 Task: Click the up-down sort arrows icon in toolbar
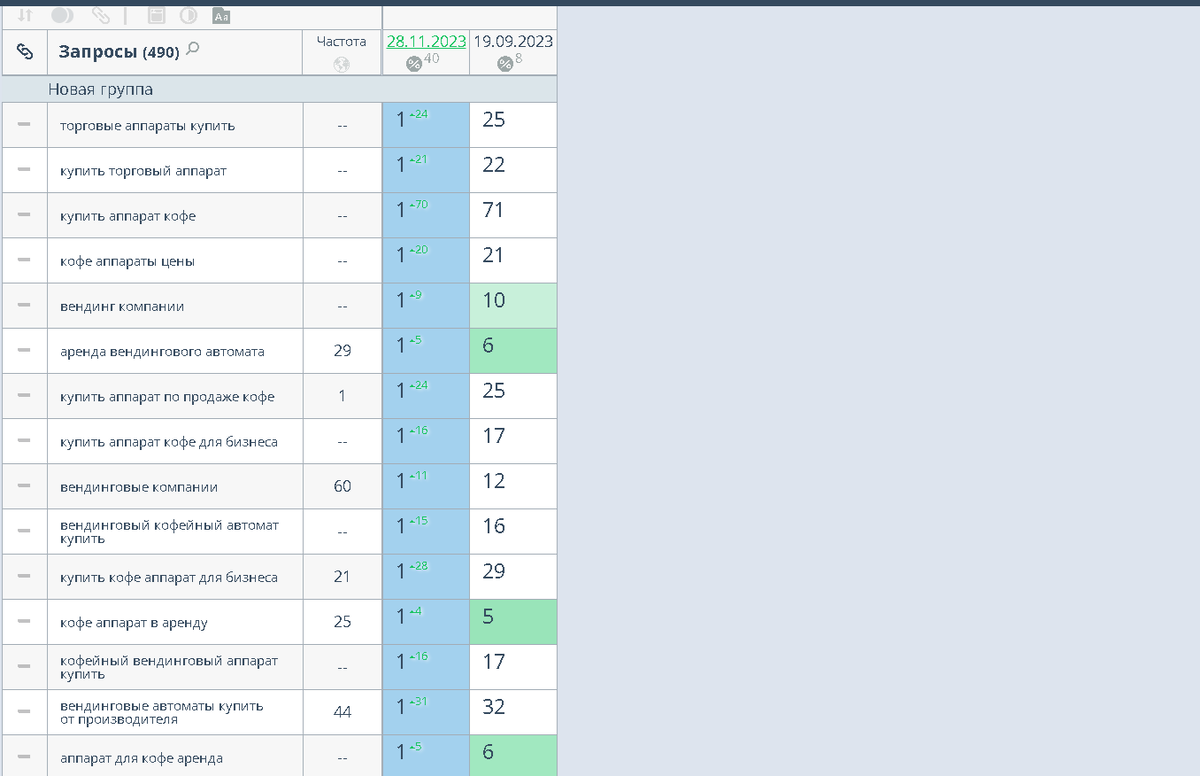(x=26, y=15)
